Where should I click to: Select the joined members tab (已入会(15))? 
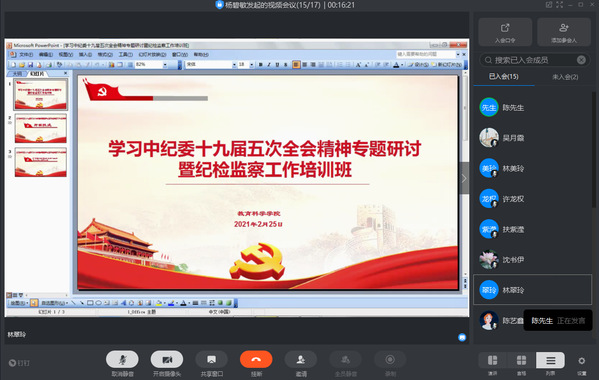point(503,77)
